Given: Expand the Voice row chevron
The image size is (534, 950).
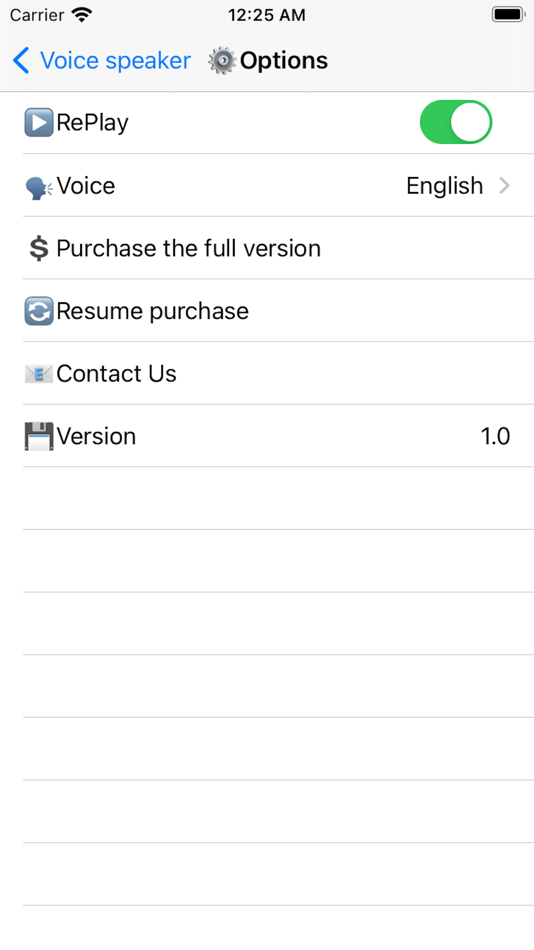Looking at the screenshot, I should click(x=504, y=186).
